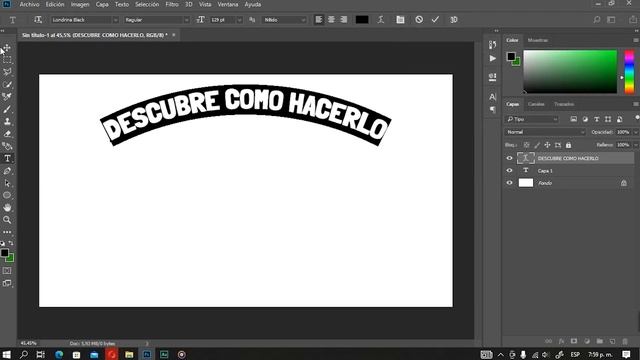Open Windows Start menu
Screen dimensions: 640x360
(x=7, y=354)
